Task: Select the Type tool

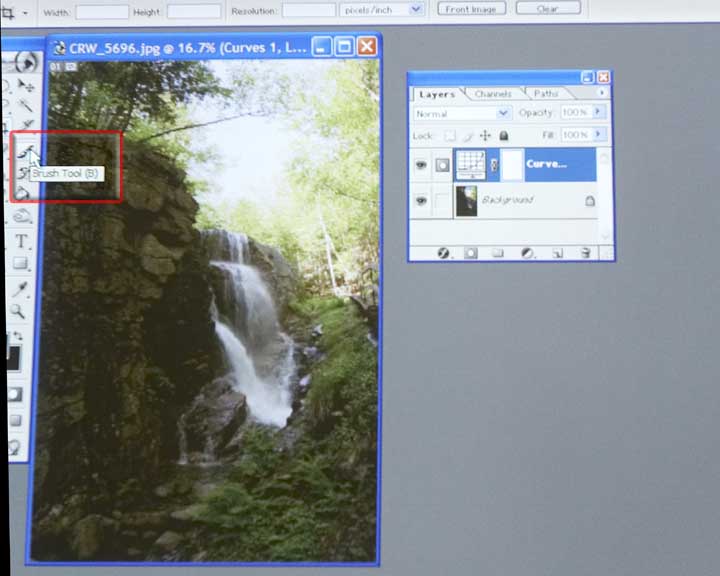Action: [21, 241]
